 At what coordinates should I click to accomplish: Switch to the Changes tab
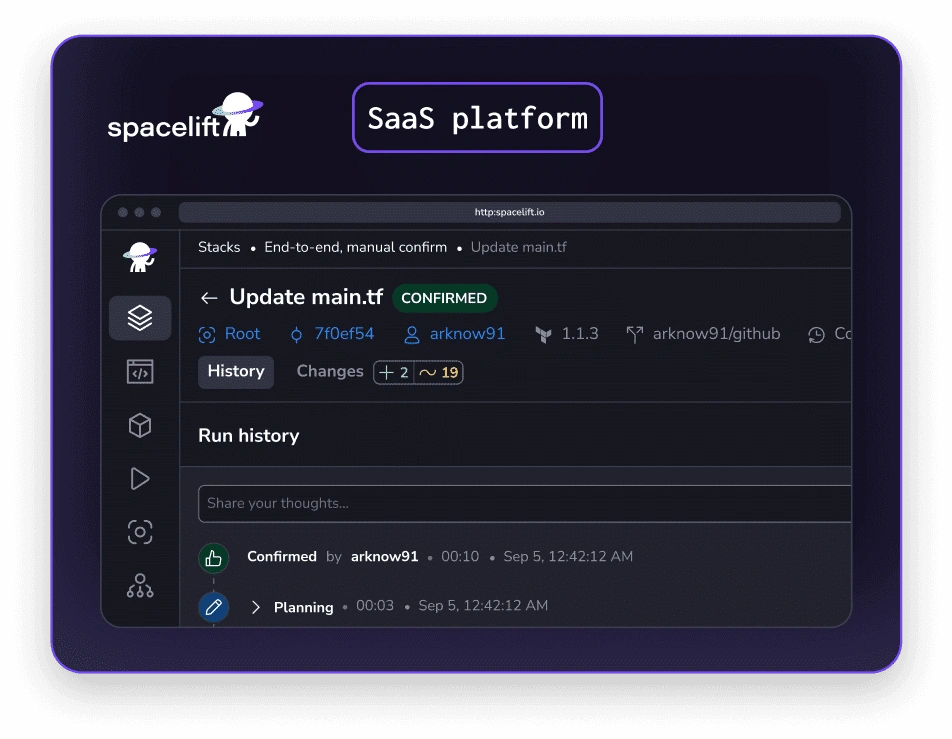click(x=330, y=372)
